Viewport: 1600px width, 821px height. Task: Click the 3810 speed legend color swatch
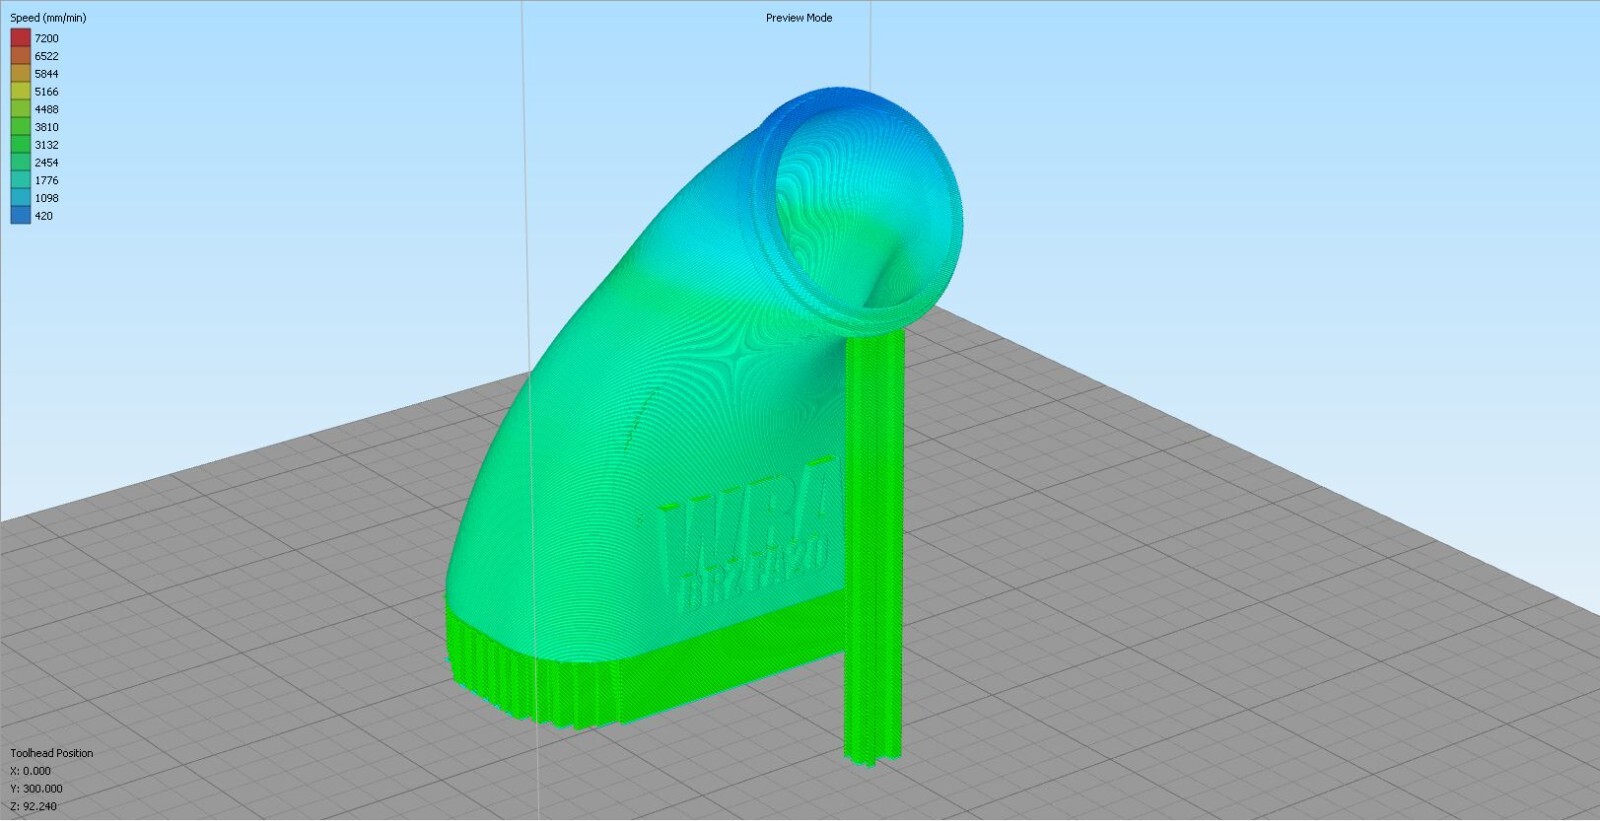(x=20, y=127)
